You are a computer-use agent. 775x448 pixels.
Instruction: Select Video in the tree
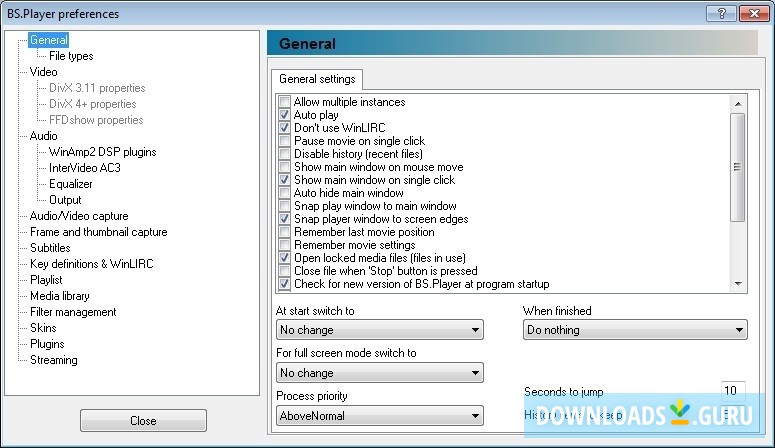[43, 72]
